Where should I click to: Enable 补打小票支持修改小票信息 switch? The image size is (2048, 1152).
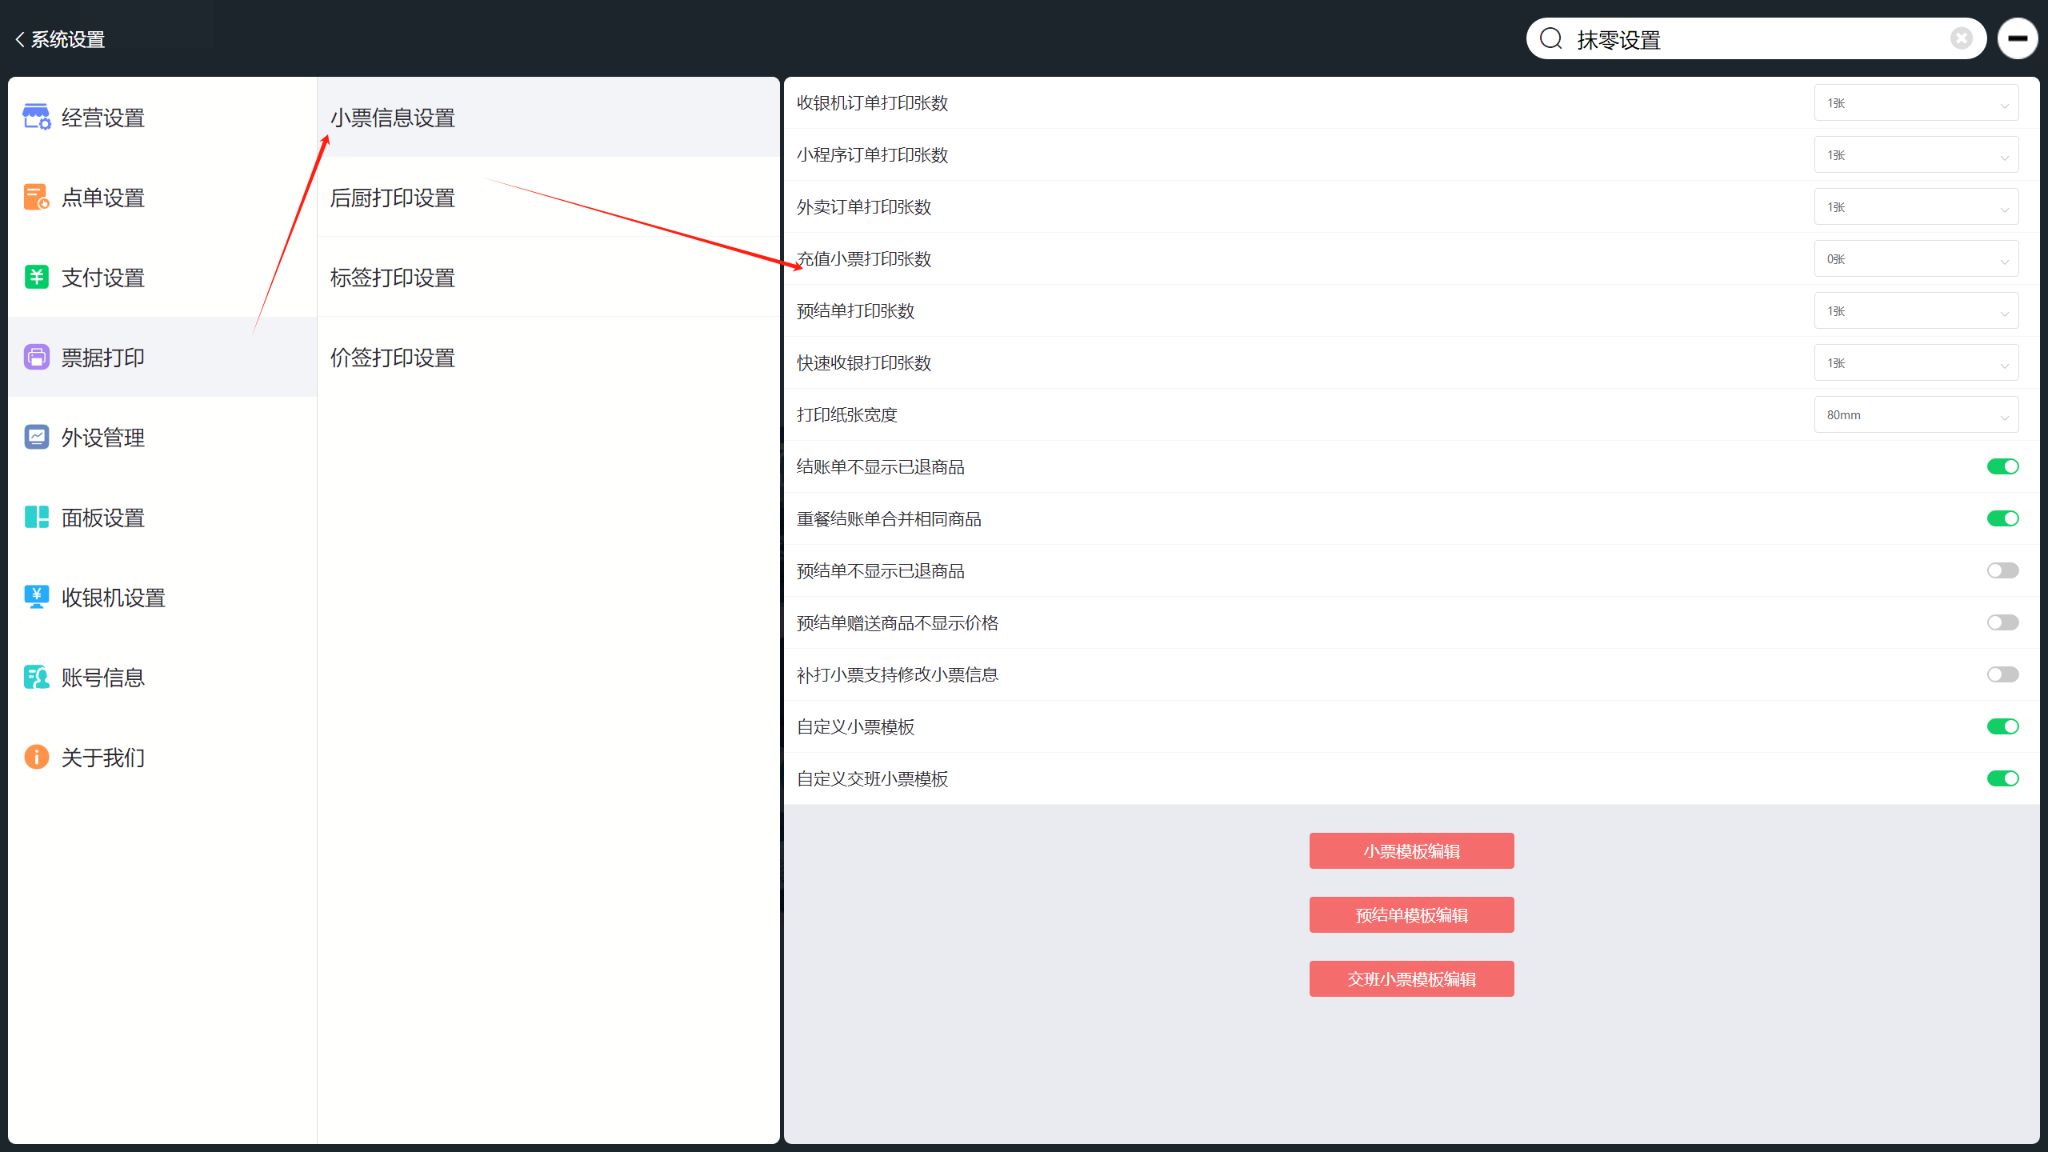point(2002,675)
